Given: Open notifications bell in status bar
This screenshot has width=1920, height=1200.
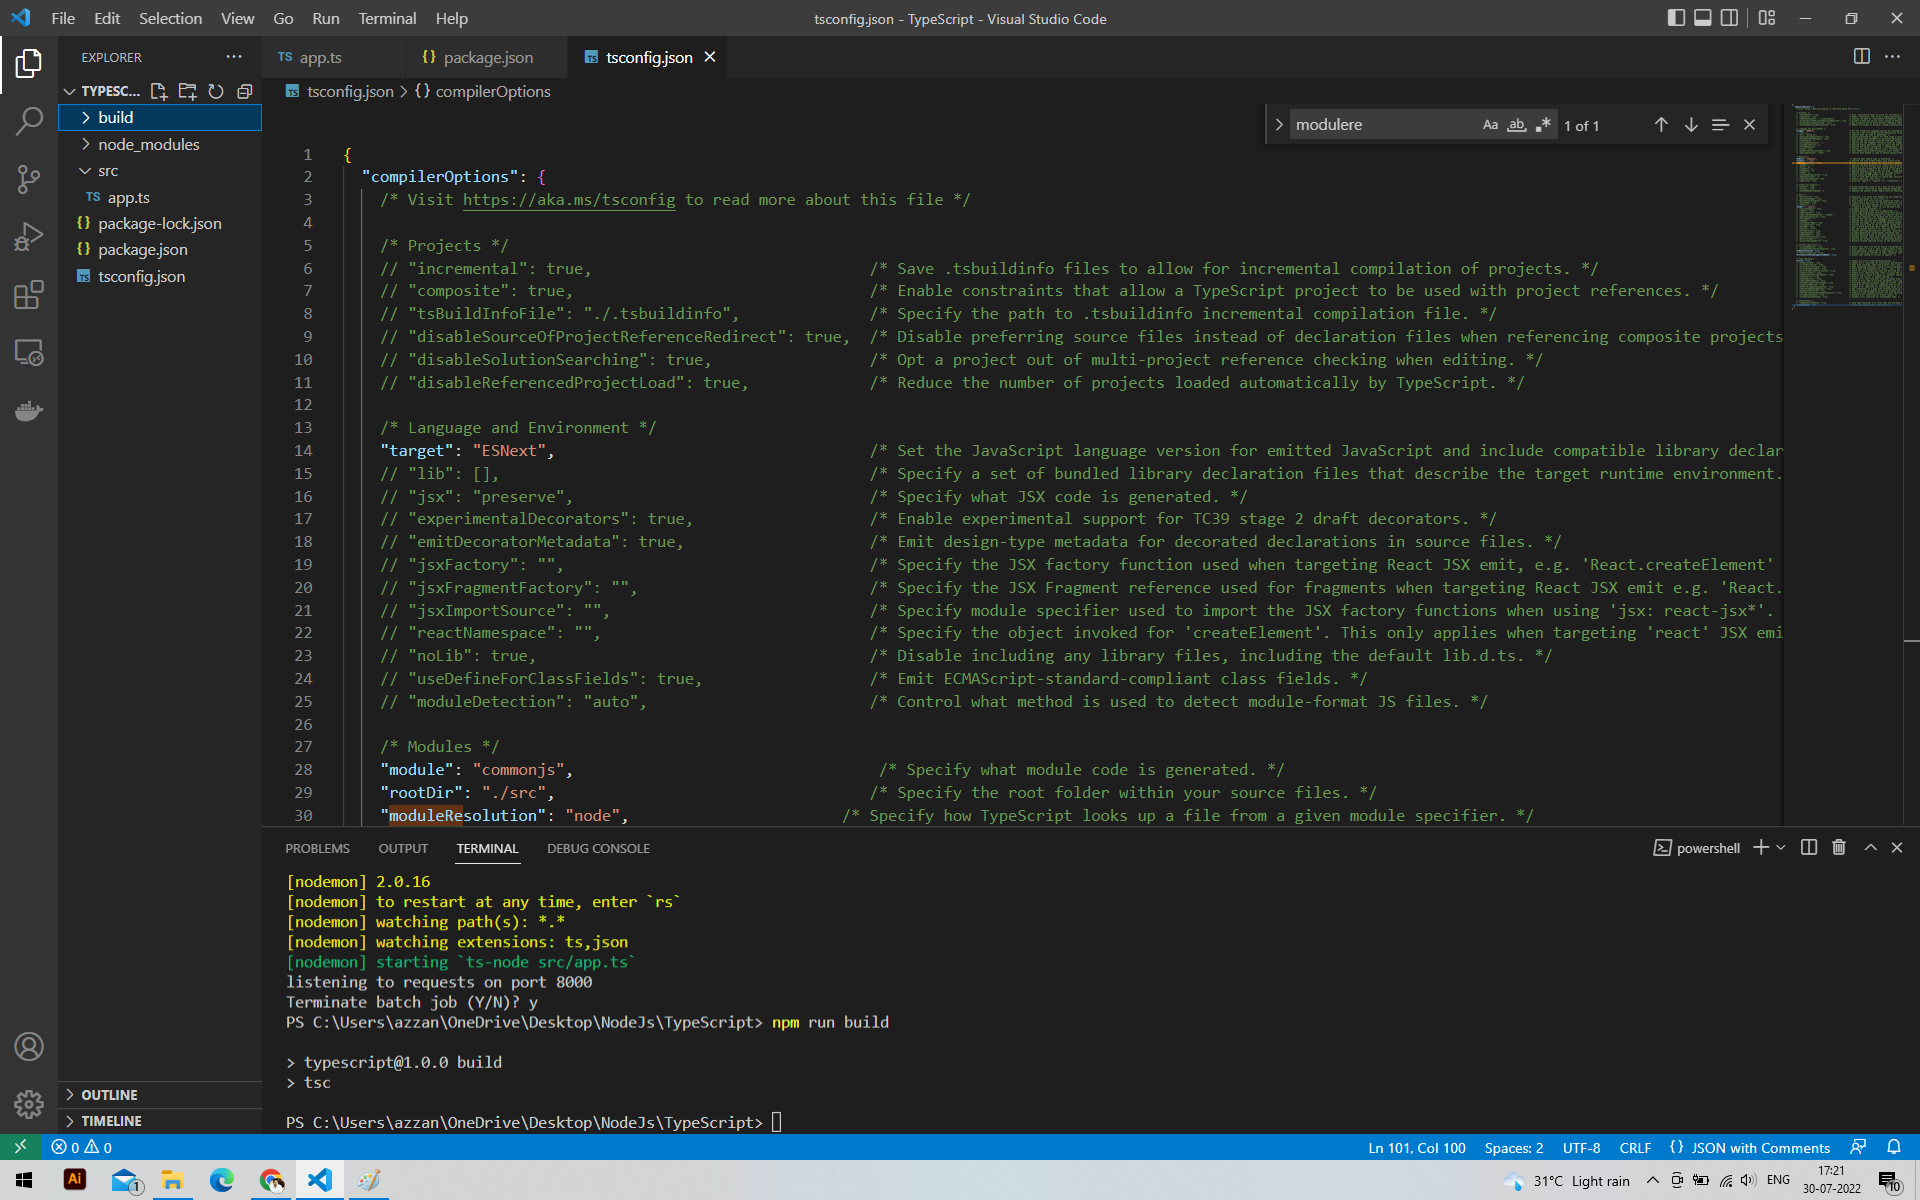Looking at the screenshot, I should [x=1894, y=1147].
